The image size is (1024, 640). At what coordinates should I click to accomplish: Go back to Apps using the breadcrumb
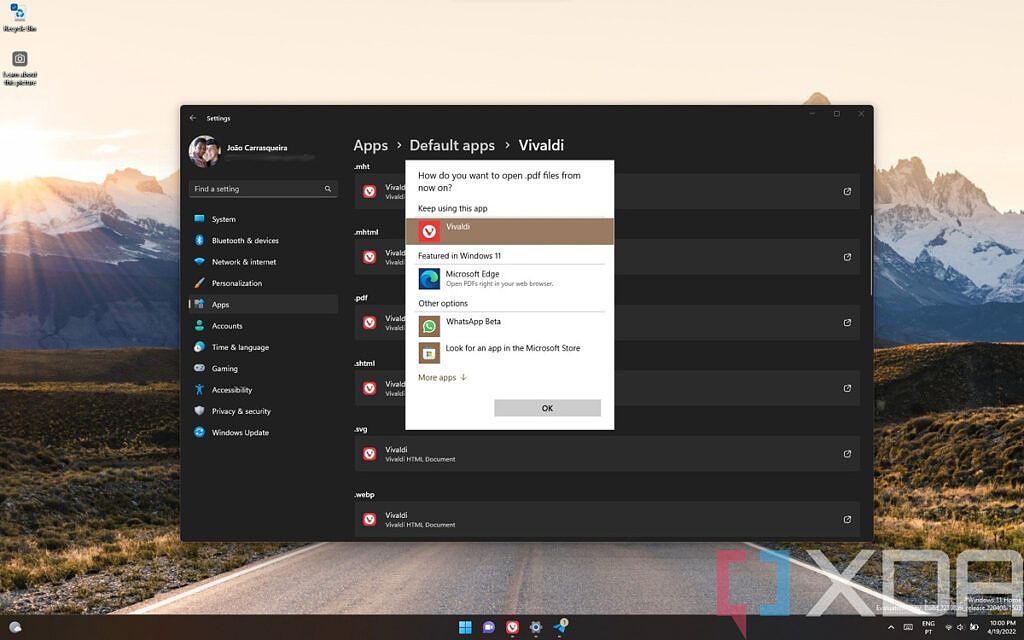pyautogui.click(x=370, y=145)
